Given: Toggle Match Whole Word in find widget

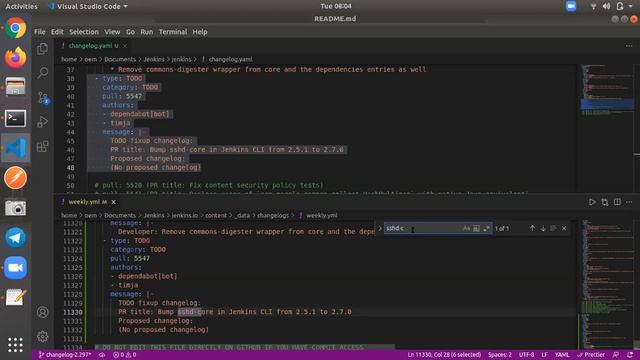Looking at the screenshot, I should [476, 228].
